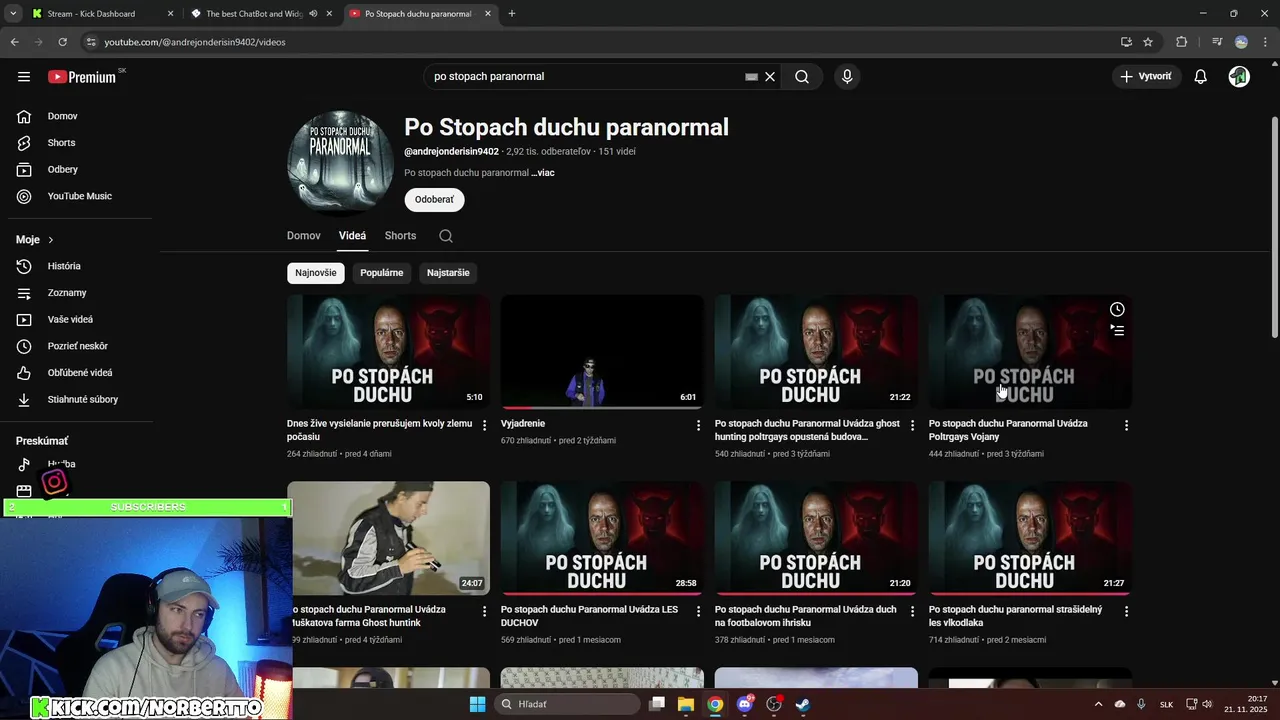Open File Explorer from the taskbar

tap(686, 704)
